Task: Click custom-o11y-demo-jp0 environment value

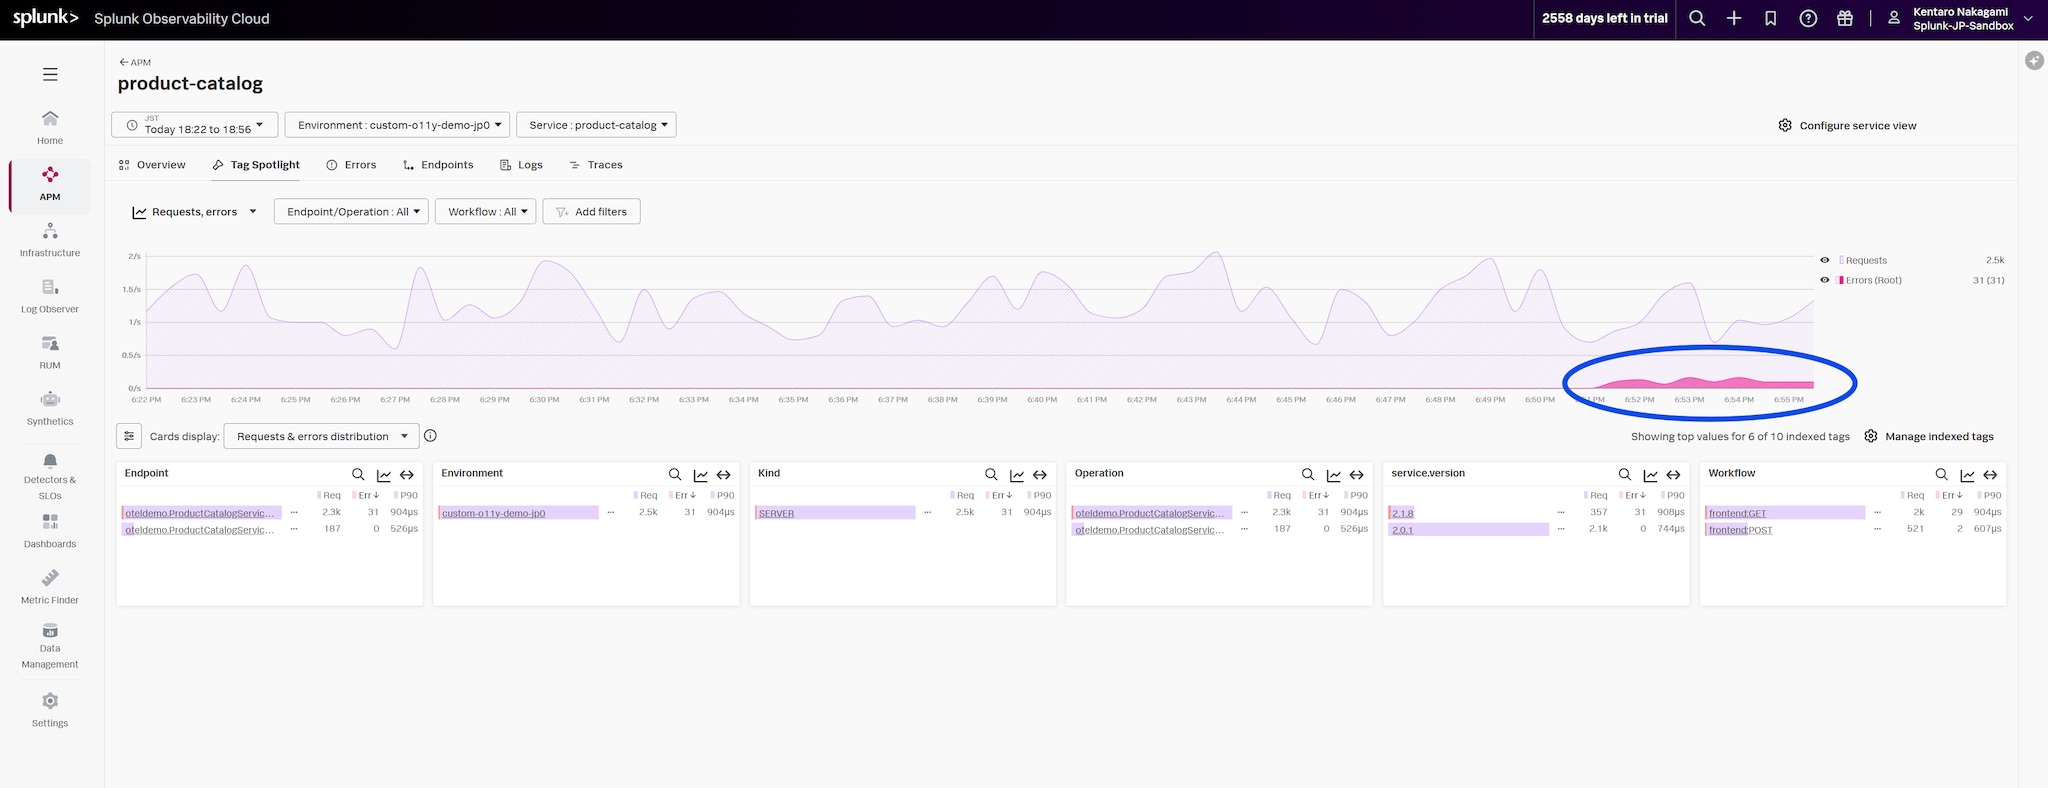Action: click(493, 513)
